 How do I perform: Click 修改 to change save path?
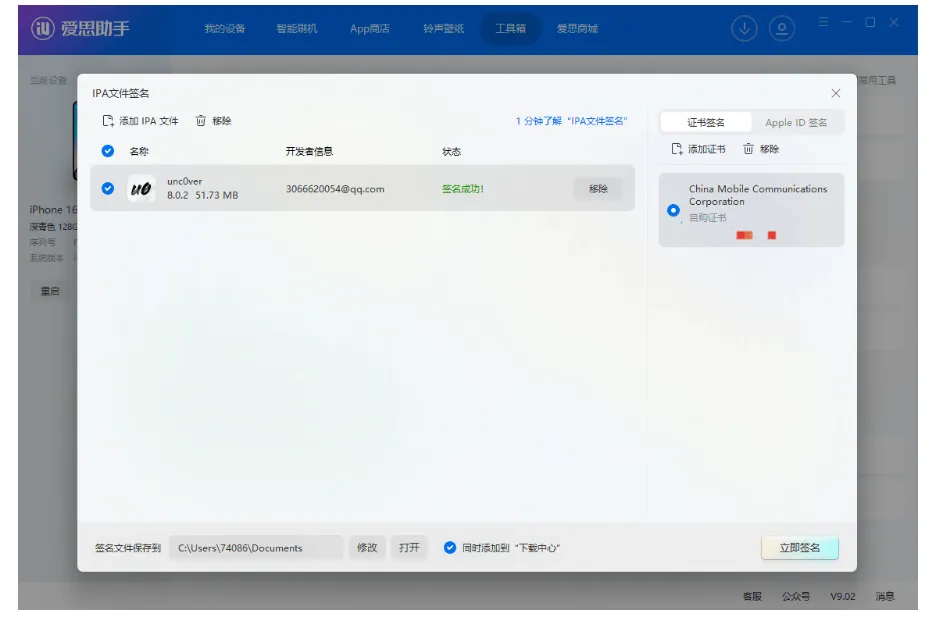(367, 547)
